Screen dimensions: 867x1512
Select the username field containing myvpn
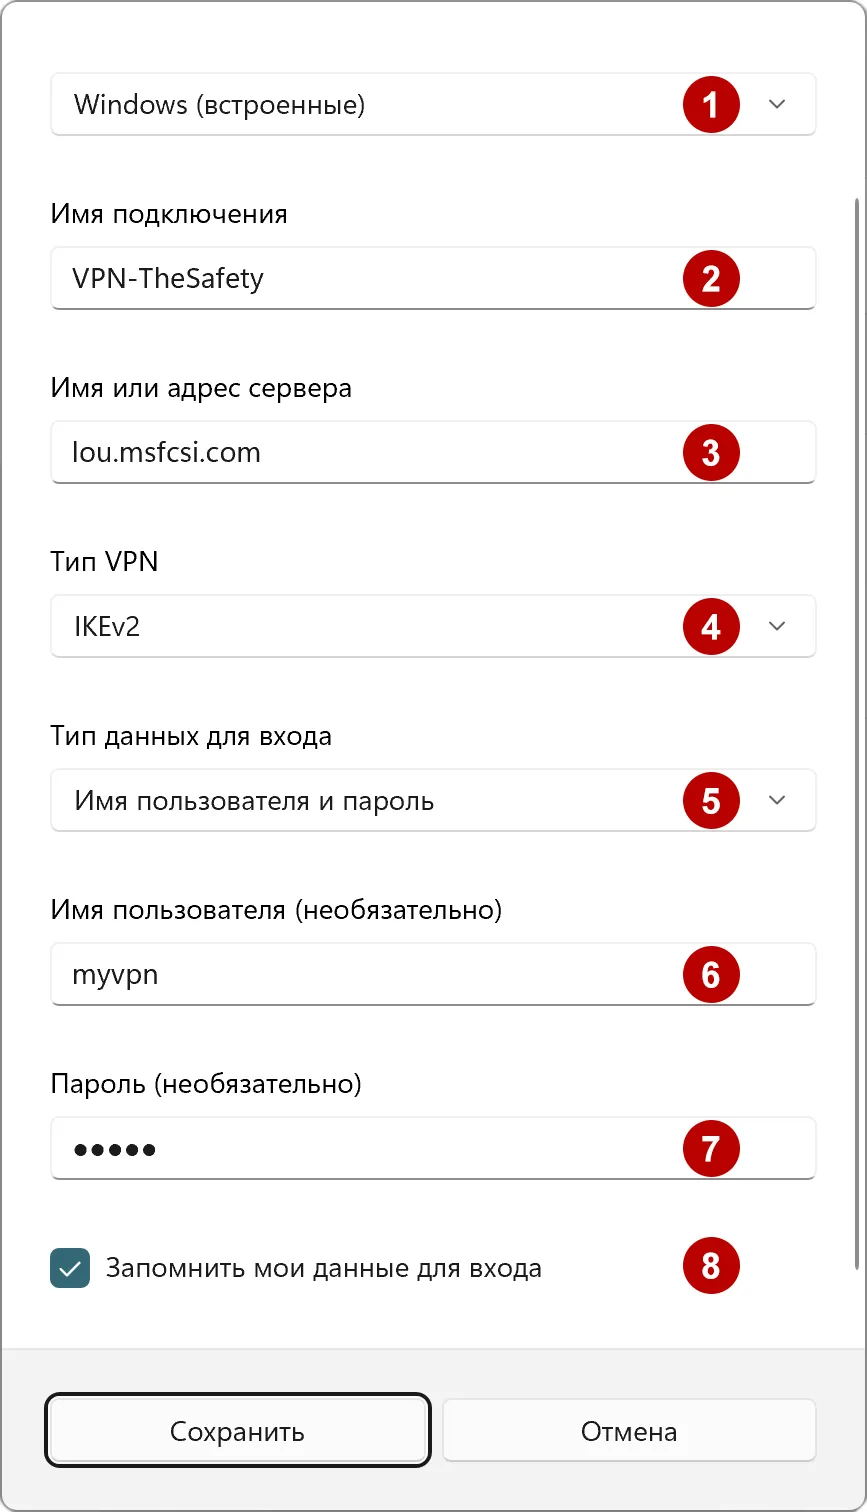[400, 974]
